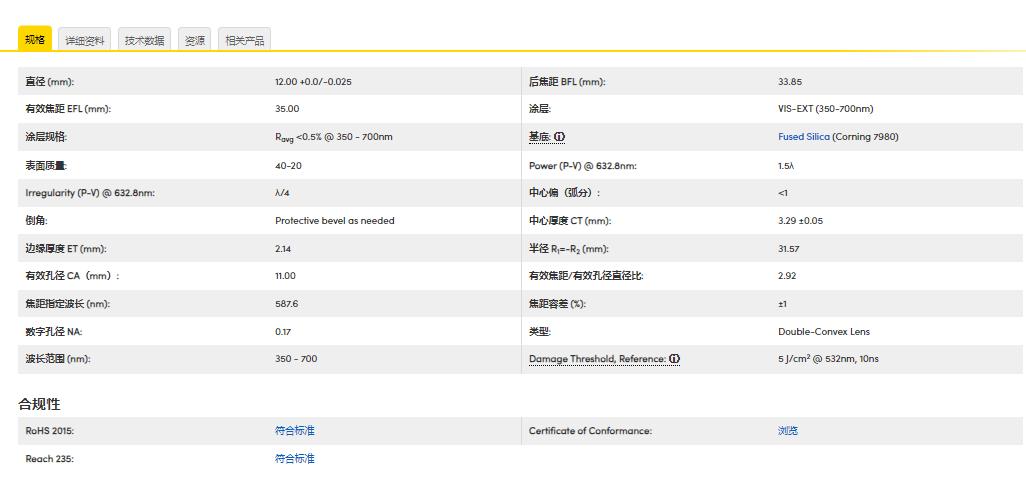This screenshot has width=1026, height=498.
Task: Click 符合标准 link for RoHS 2015
Action: 294,431
